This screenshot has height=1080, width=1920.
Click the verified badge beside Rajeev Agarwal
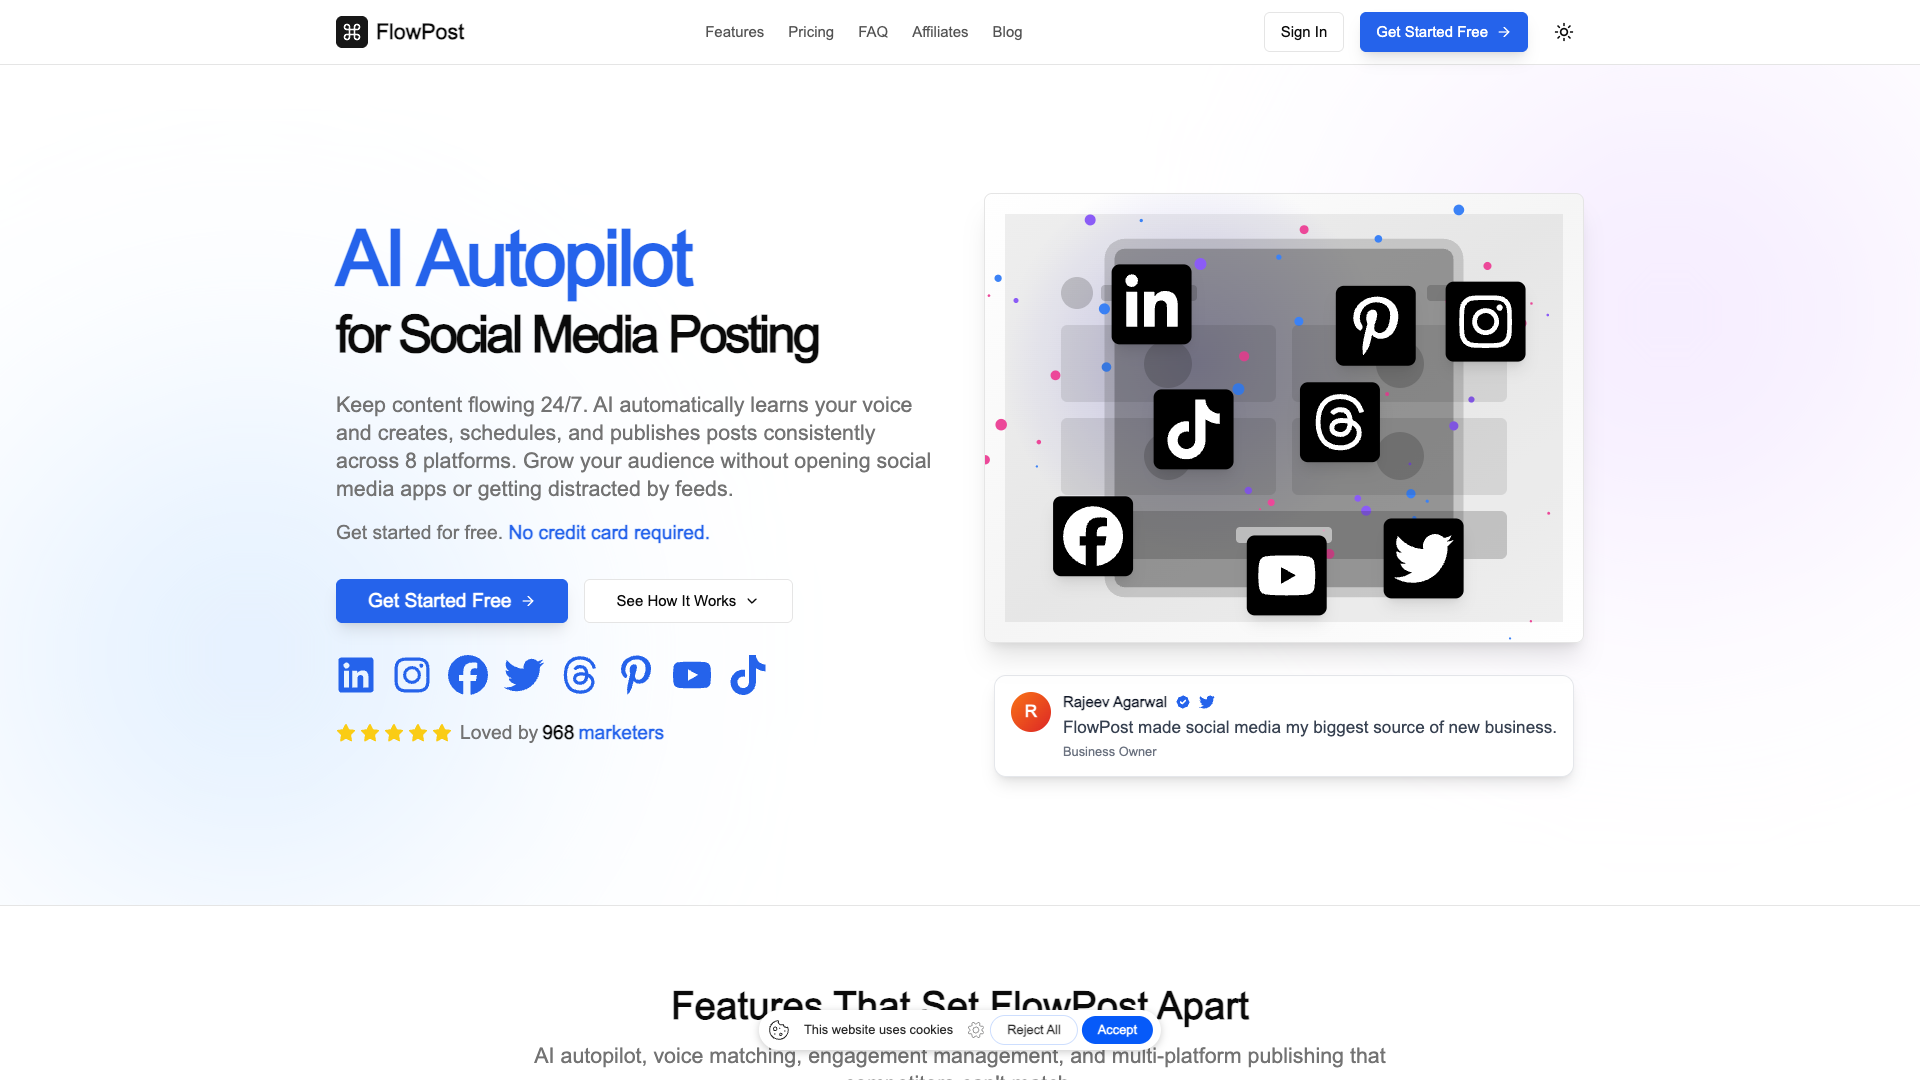[x=1183, y=702]
